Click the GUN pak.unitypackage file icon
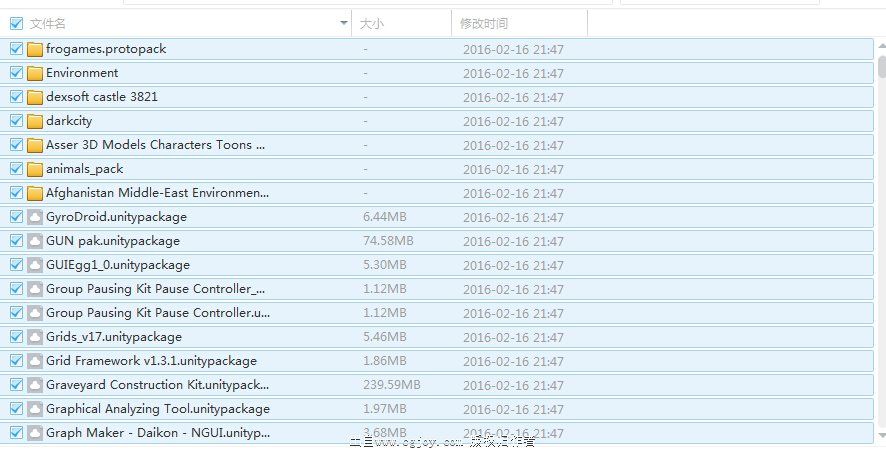The width and height of the screenshot is (886, 452). coord(34,241)
